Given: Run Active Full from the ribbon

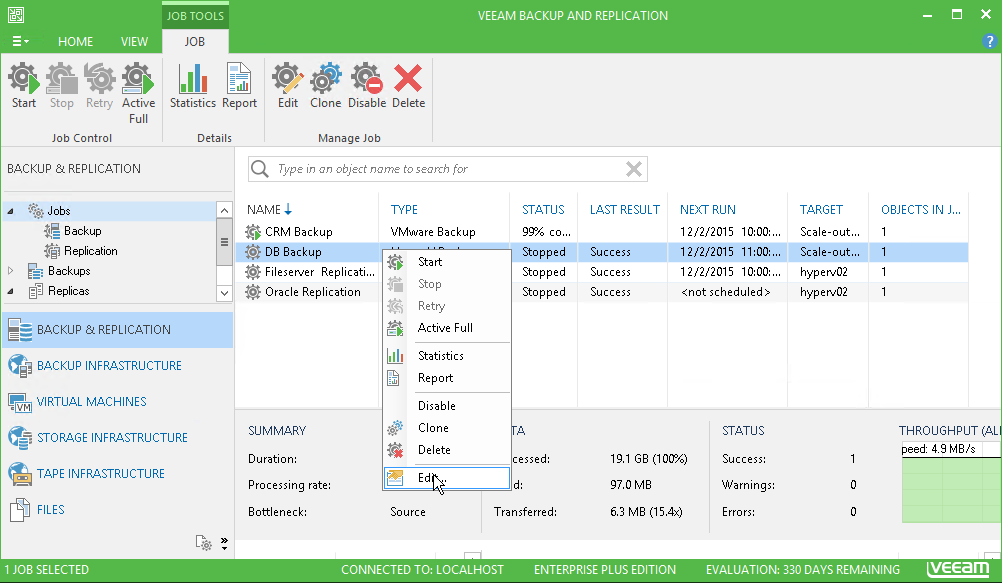Looking at the screenshot, I should (138, 93).
